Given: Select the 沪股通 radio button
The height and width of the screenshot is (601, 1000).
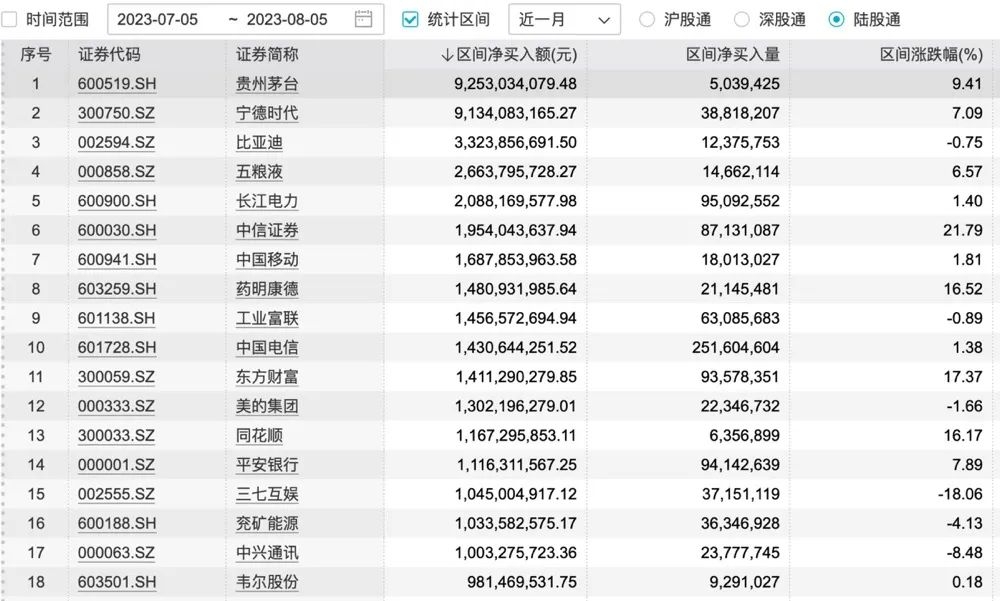Looking at the screenshot, I should [647, 20].
